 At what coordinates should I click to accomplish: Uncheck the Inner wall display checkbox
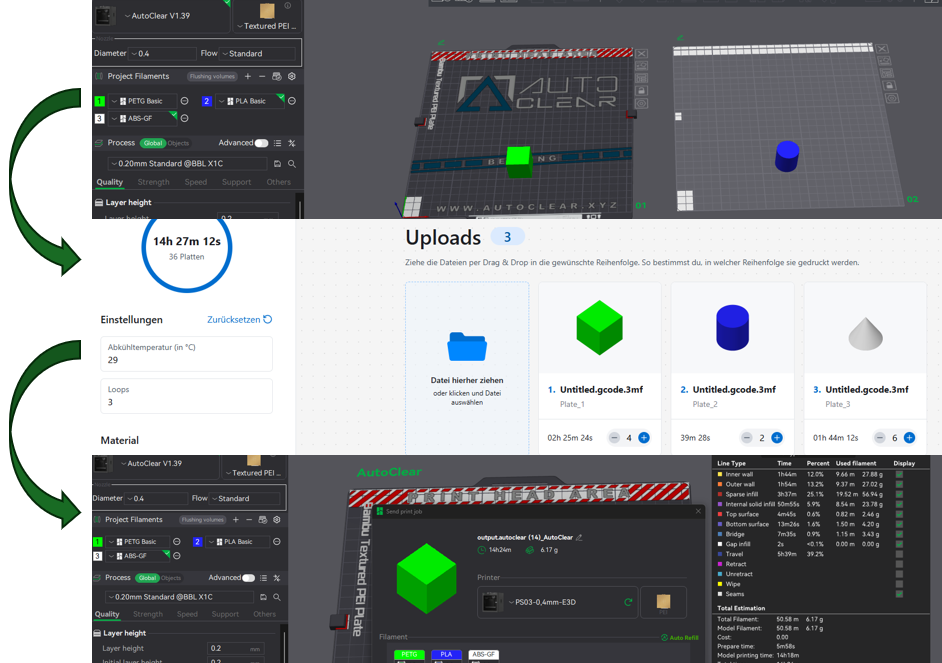899,474
